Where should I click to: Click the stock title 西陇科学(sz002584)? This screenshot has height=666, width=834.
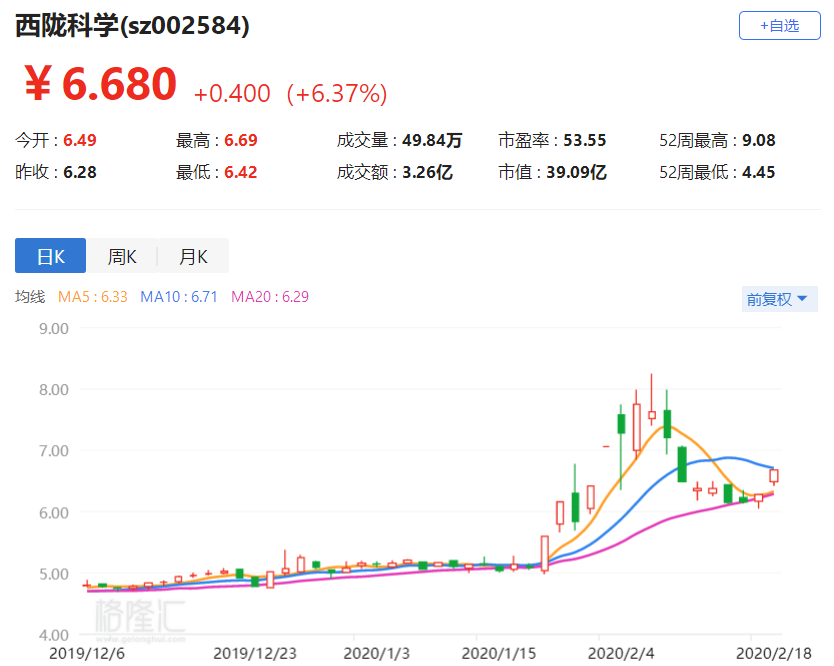coord(132,25)
